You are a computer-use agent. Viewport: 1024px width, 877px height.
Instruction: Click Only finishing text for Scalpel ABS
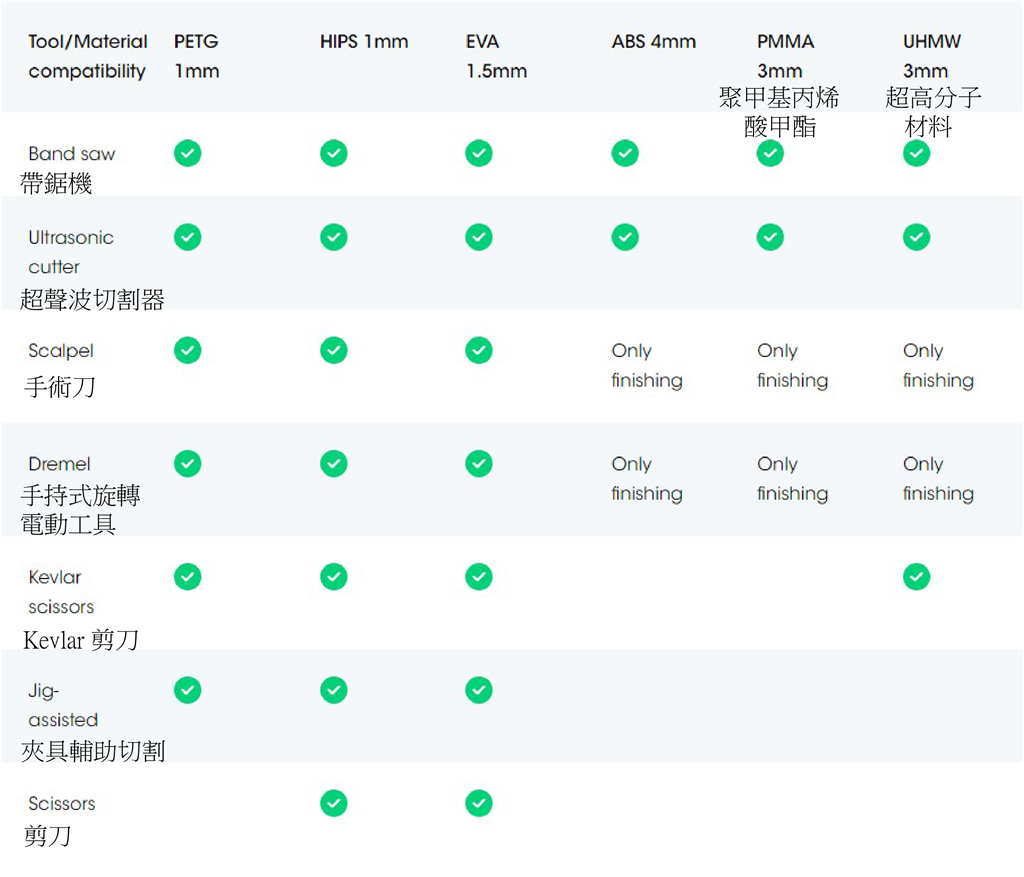[646, 366]
